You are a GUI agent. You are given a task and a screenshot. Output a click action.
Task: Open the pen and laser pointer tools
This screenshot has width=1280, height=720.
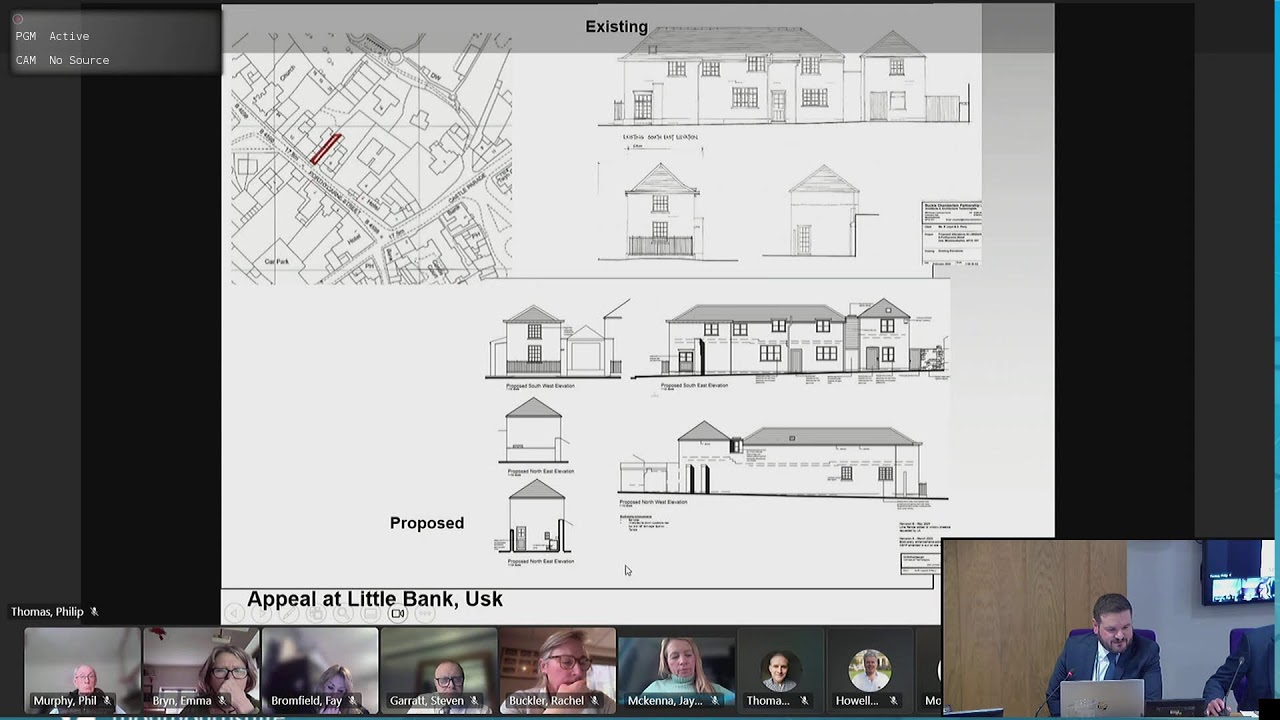289,613
